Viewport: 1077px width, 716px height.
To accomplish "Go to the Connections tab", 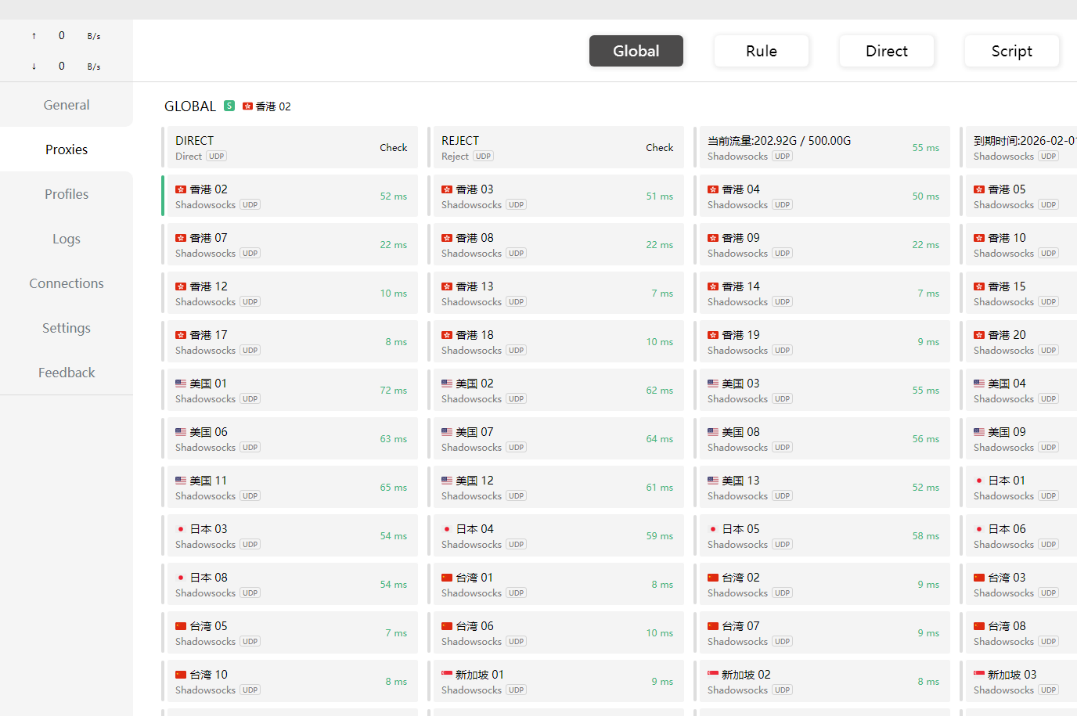I will [66, 283].
